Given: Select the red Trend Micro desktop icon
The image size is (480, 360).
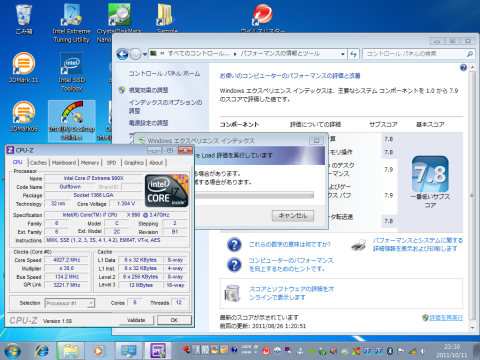Looking at the screenshot, I should pyautogui.click(x=263, y=17).
